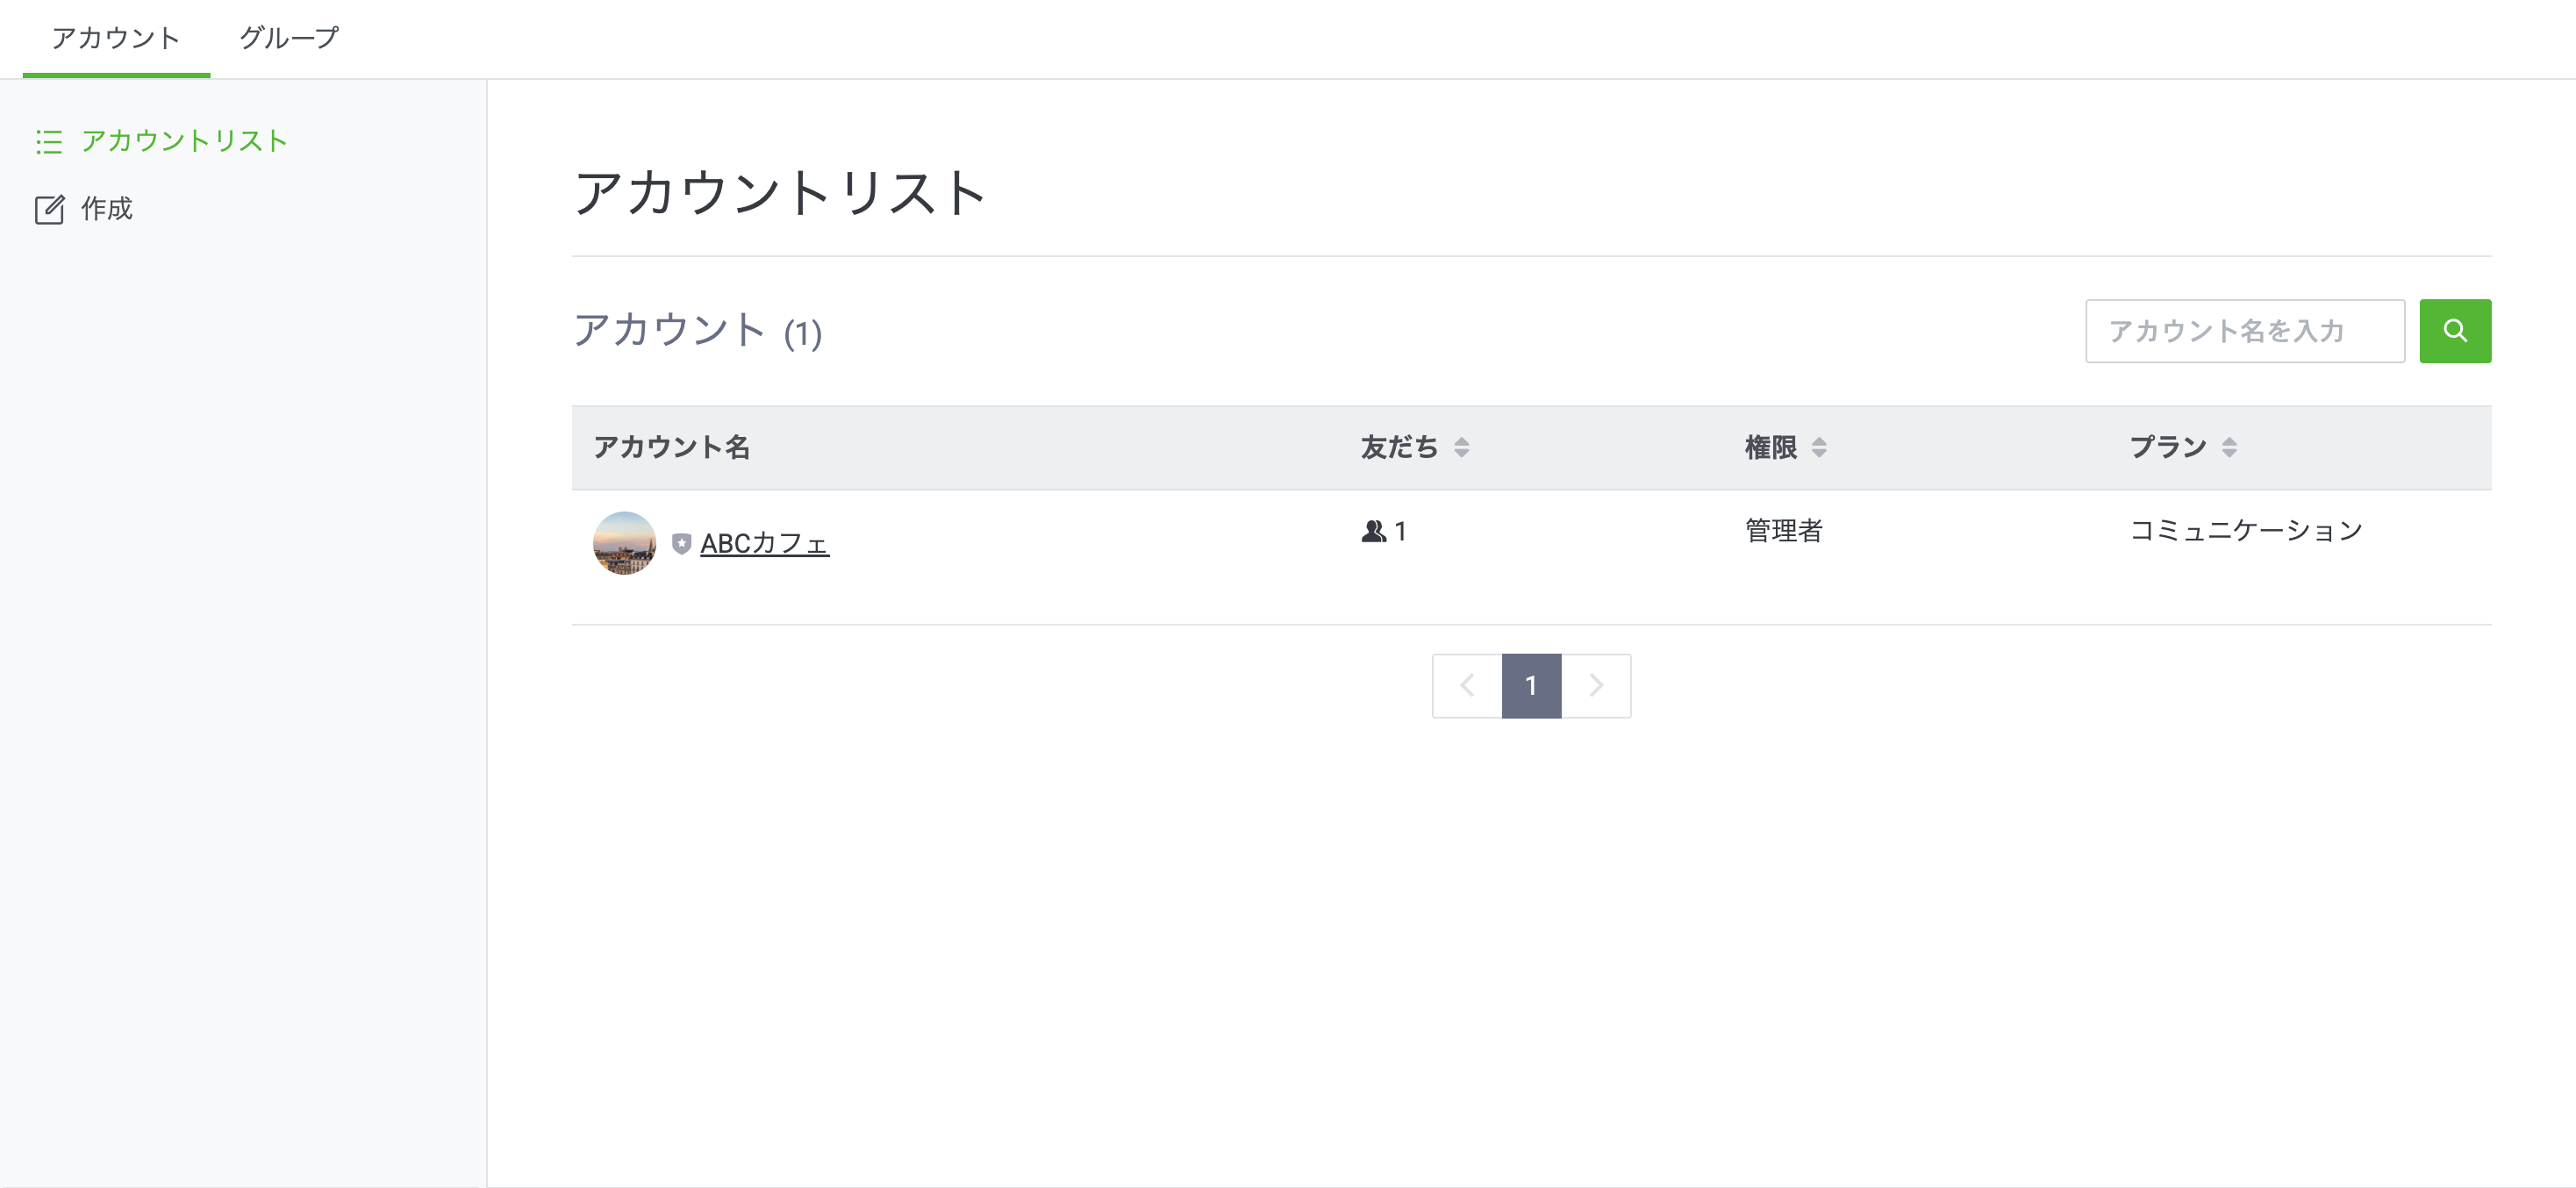Image resolution: width=2576 pixels, height=1188 pixels.
Task: Select page 1 in pagination
Action: tap(1531, 686)
